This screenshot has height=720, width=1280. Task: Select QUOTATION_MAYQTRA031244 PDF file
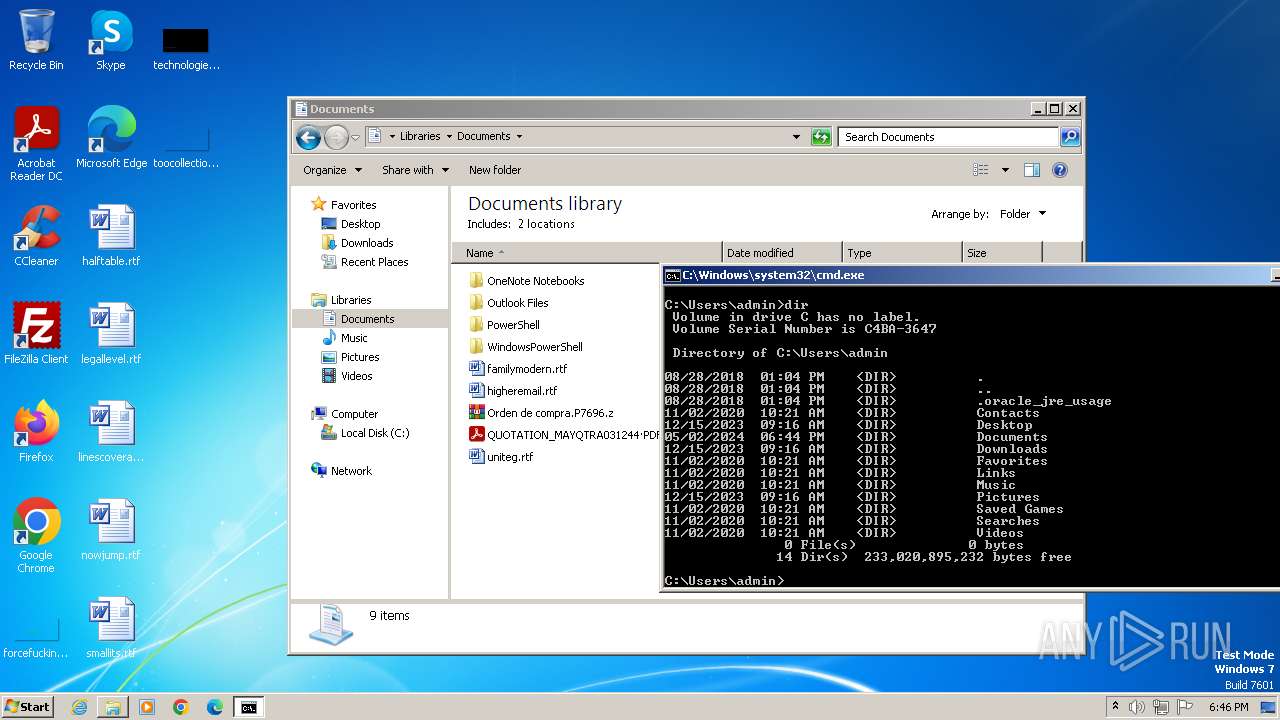point(563,435)
